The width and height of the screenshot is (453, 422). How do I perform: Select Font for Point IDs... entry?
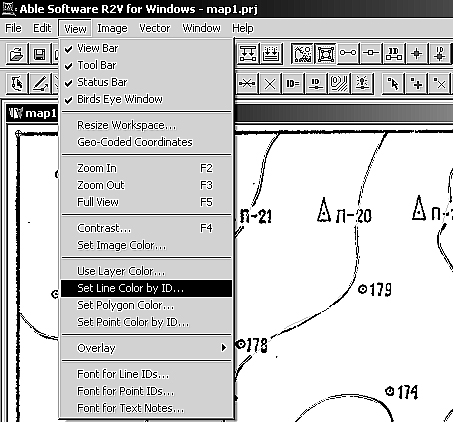click(147, 391)
